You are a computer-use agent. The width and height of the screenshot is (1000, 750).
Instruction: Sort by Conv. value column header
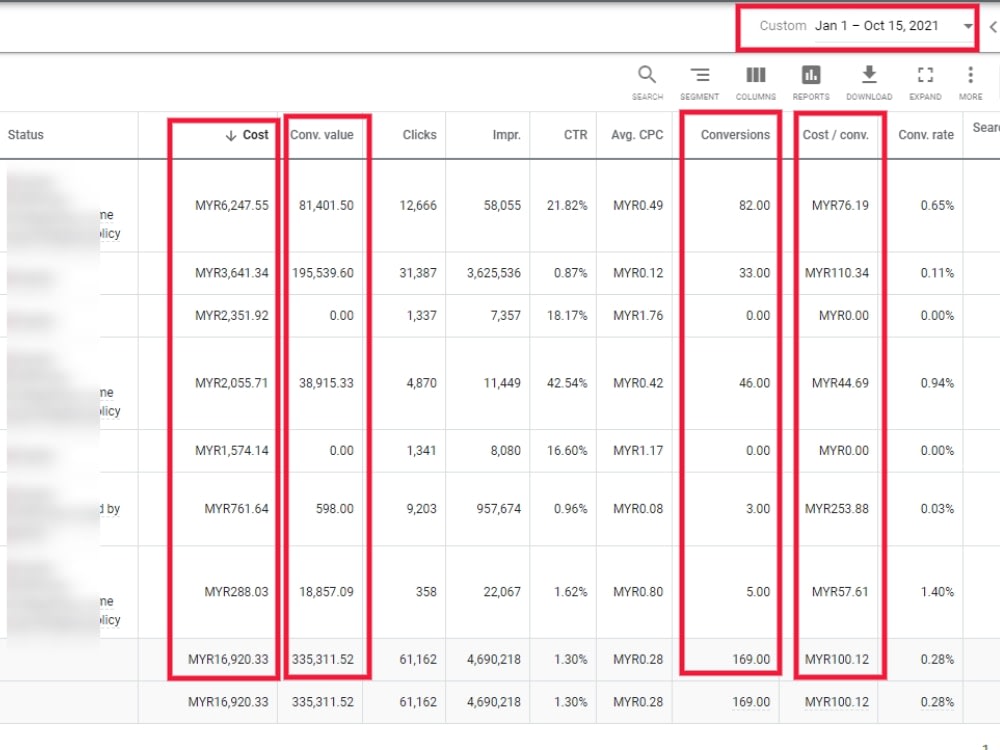tap(321, 135)
